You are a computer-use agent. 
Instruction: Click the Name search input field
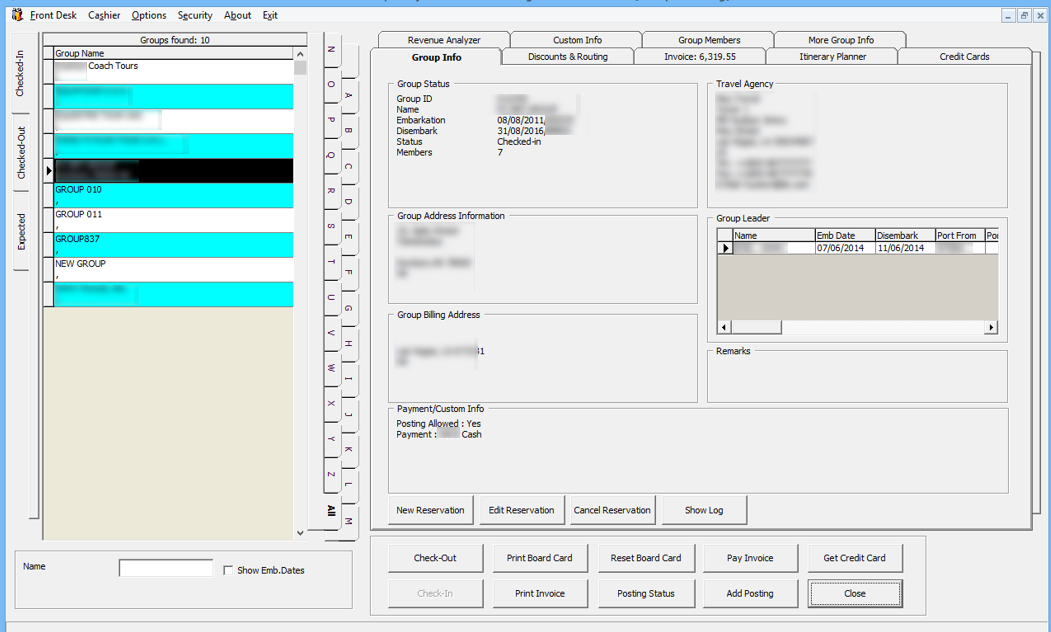pyautogui.click(x=166, y=568)
